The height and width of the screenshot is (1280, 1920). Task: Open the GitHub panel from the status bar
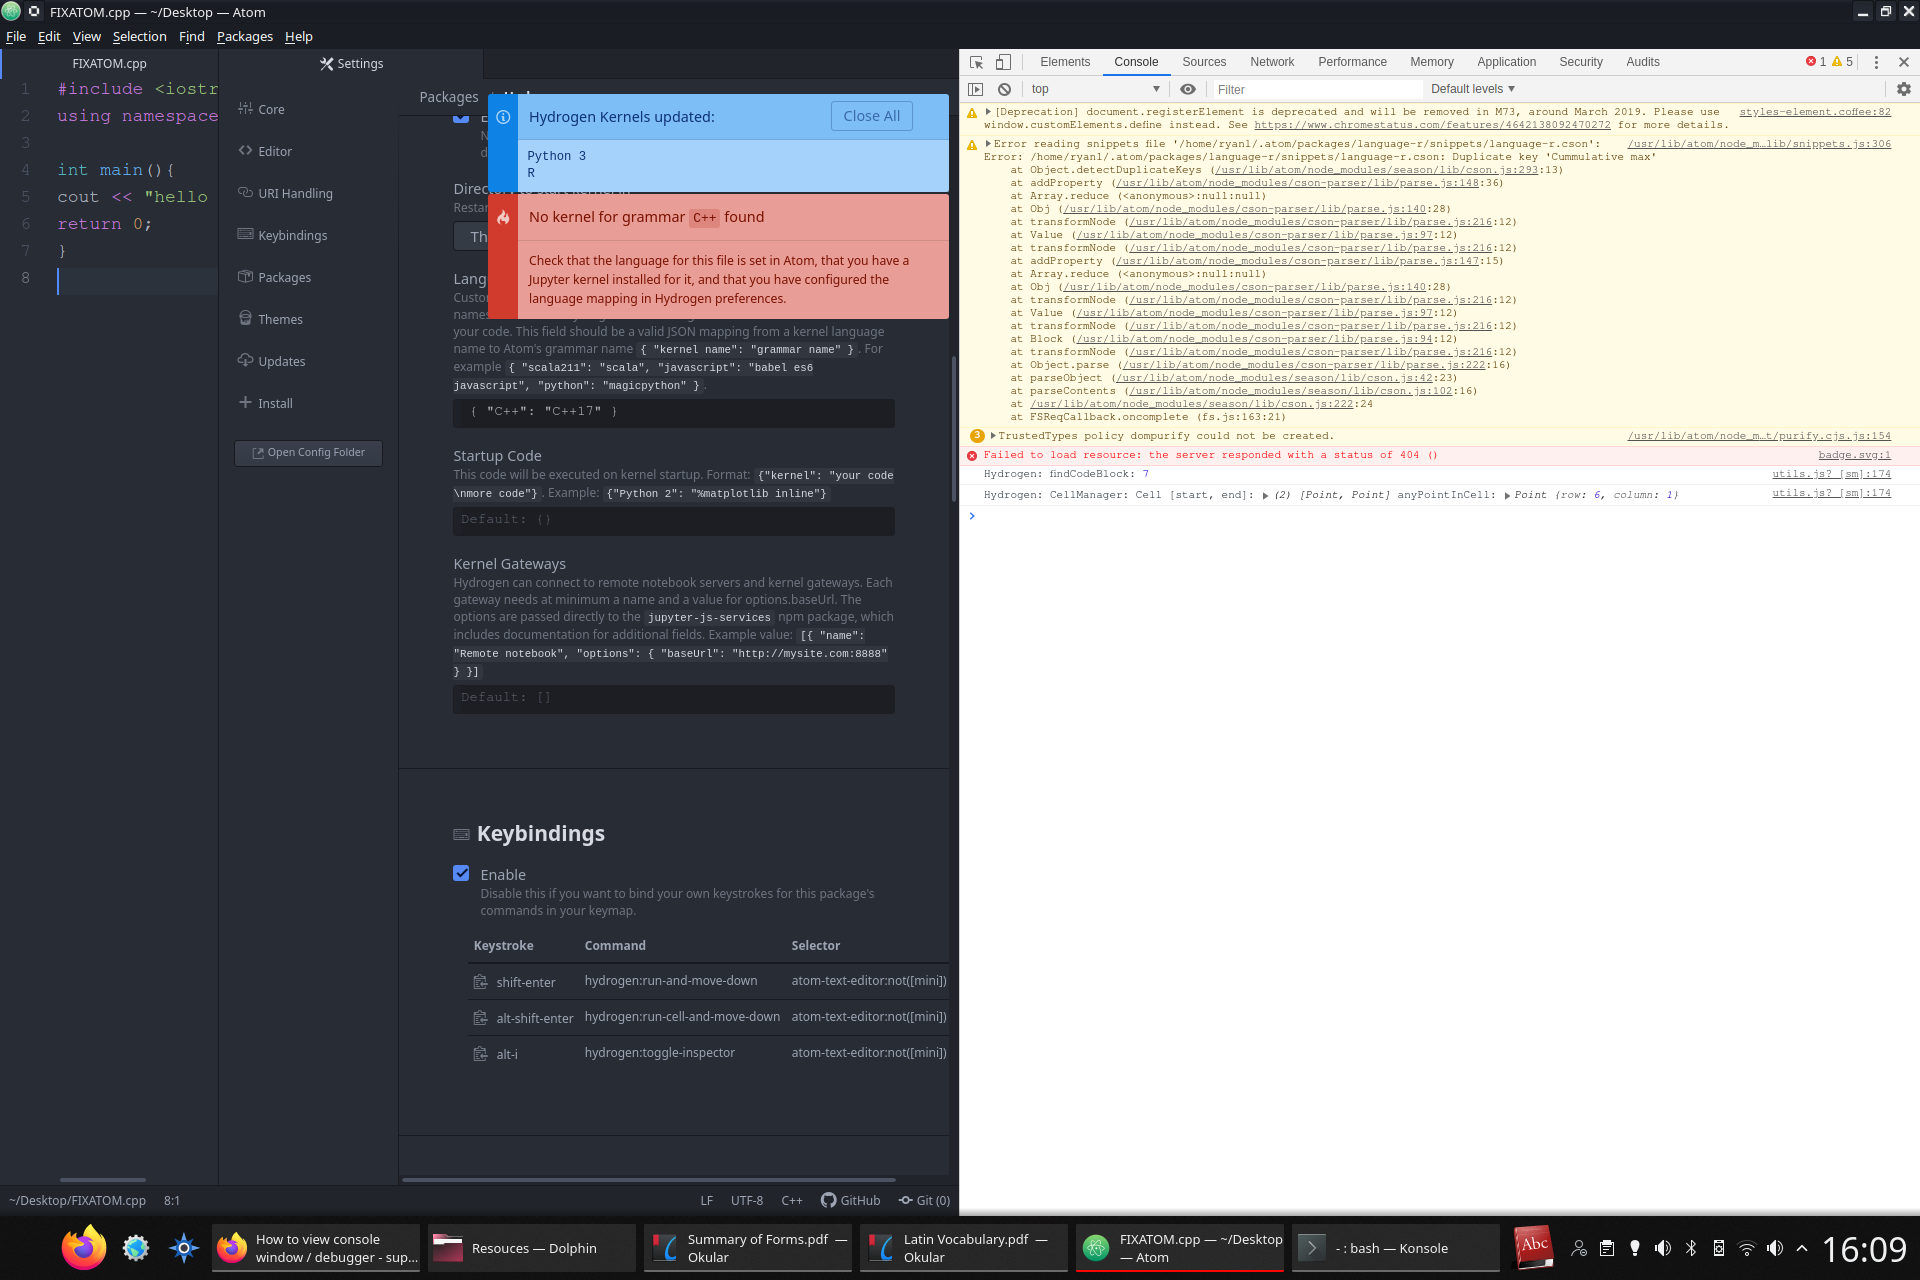tap(851, 1200)
